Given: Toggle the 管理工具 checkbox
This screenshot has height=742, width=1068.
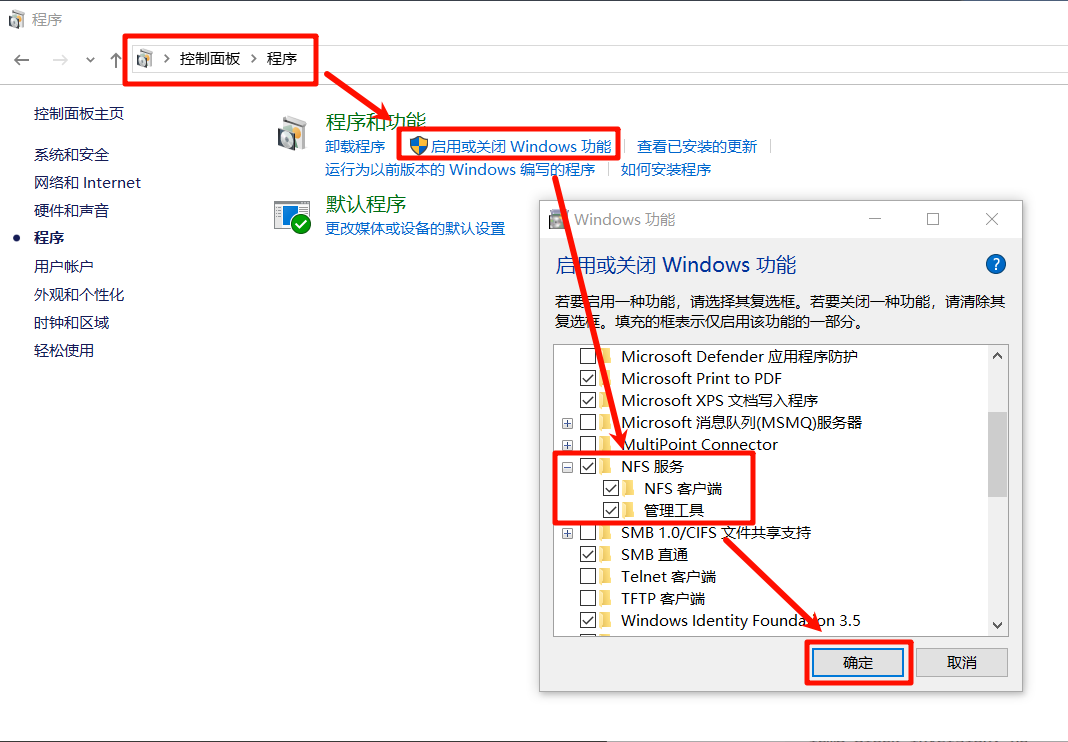Looking at the screenshot, I should tap(611, 510).
